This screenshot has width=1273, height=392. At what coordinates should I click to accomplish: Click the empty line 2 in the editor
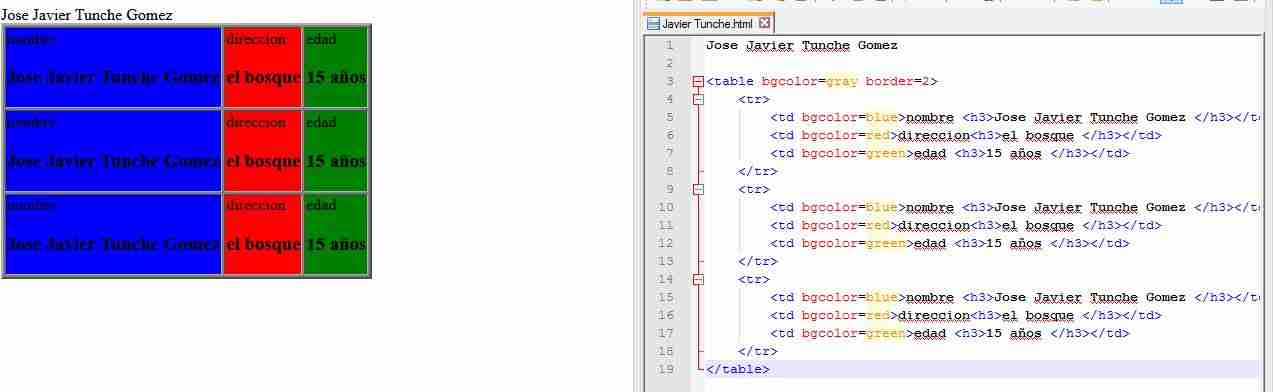pyautogui.click(x=980, y=63)
